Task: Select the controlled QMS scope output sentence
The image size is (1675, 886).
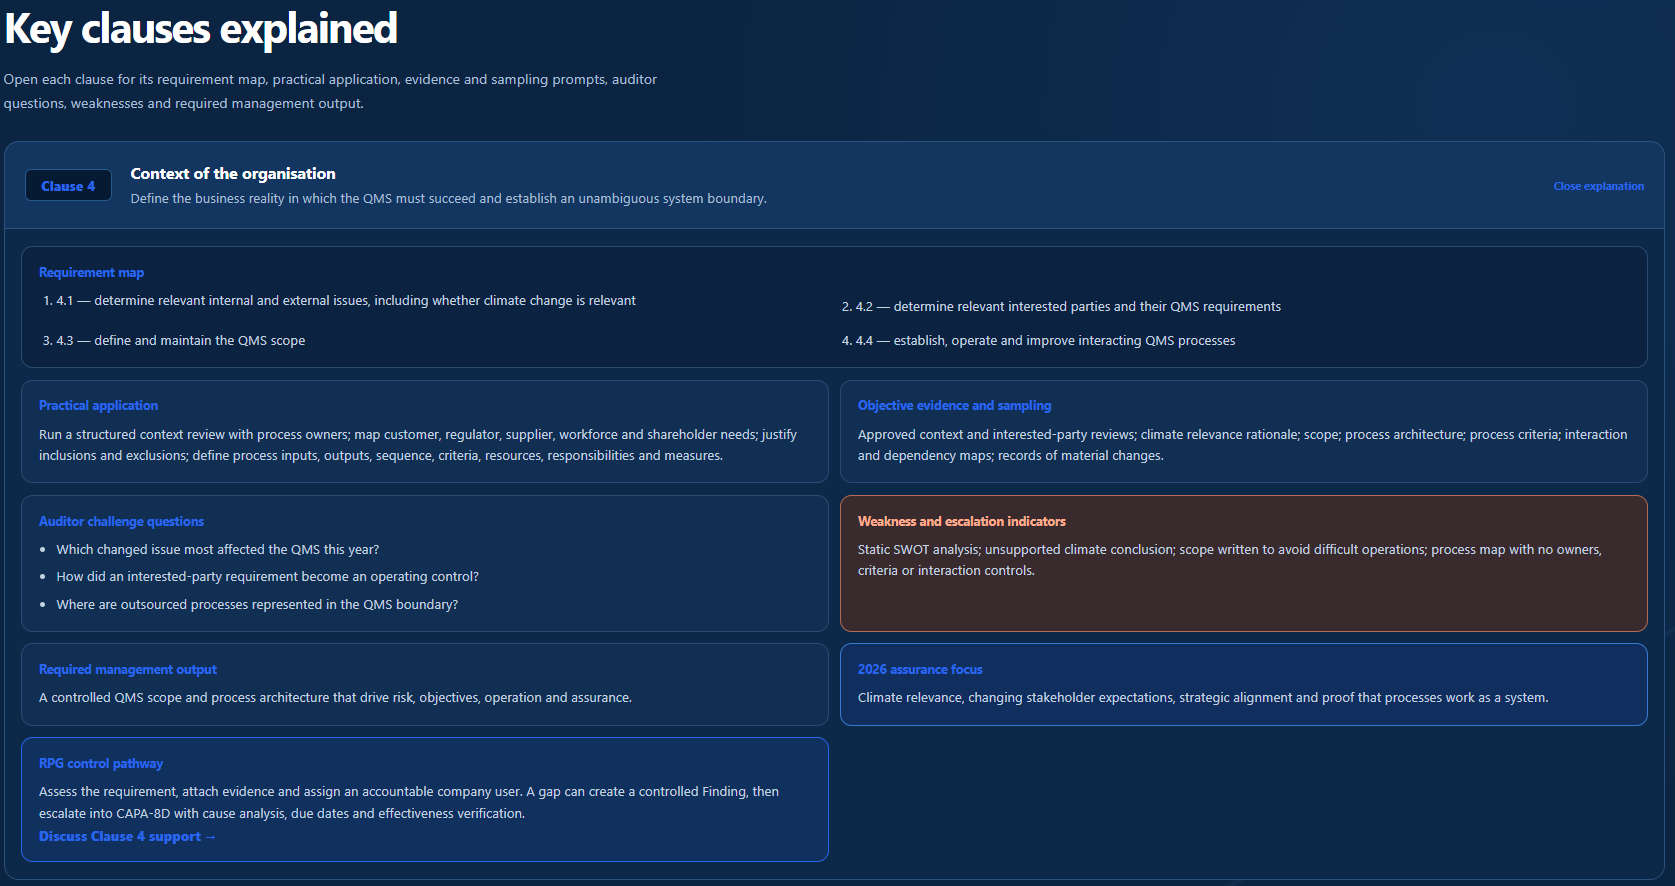Action: (x=335, y=697)
